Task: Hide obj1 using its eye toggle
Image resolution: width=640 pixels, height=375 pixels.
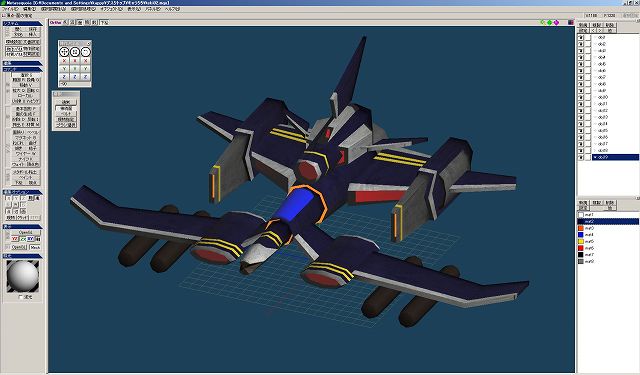Action: pyautogui.click(x=581, y=38)
